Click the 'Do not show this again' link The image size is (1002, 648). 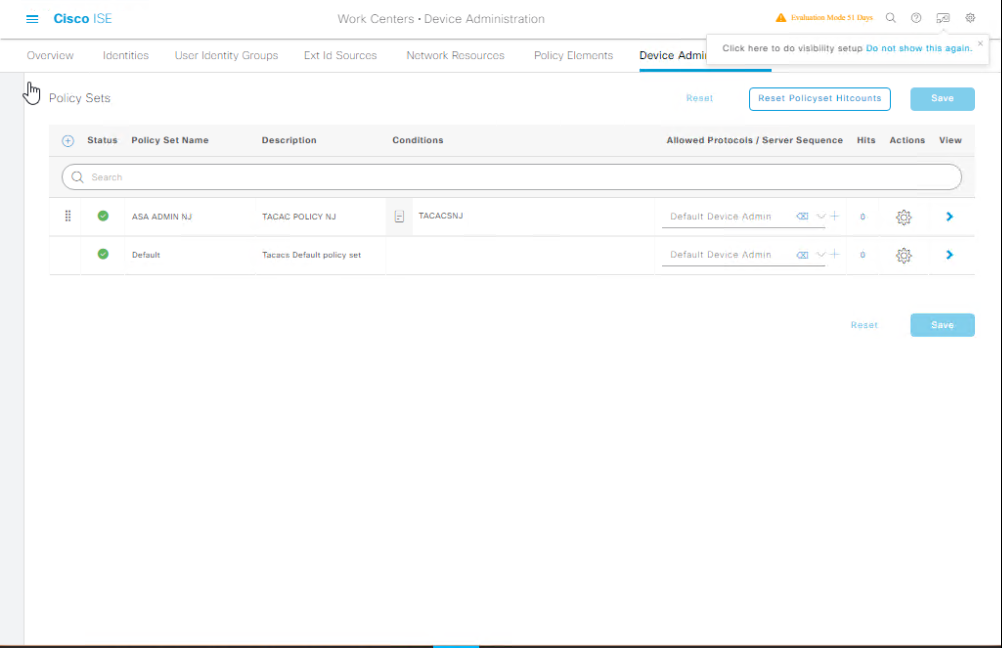pyautogui.click(x=919, y=48)
